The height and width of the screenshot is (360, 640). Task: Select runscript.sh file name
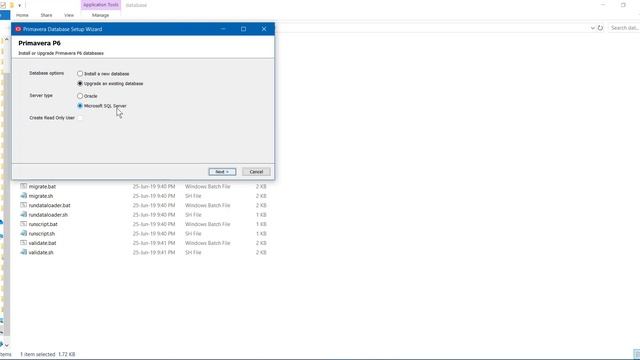click(x=42, y=233)
